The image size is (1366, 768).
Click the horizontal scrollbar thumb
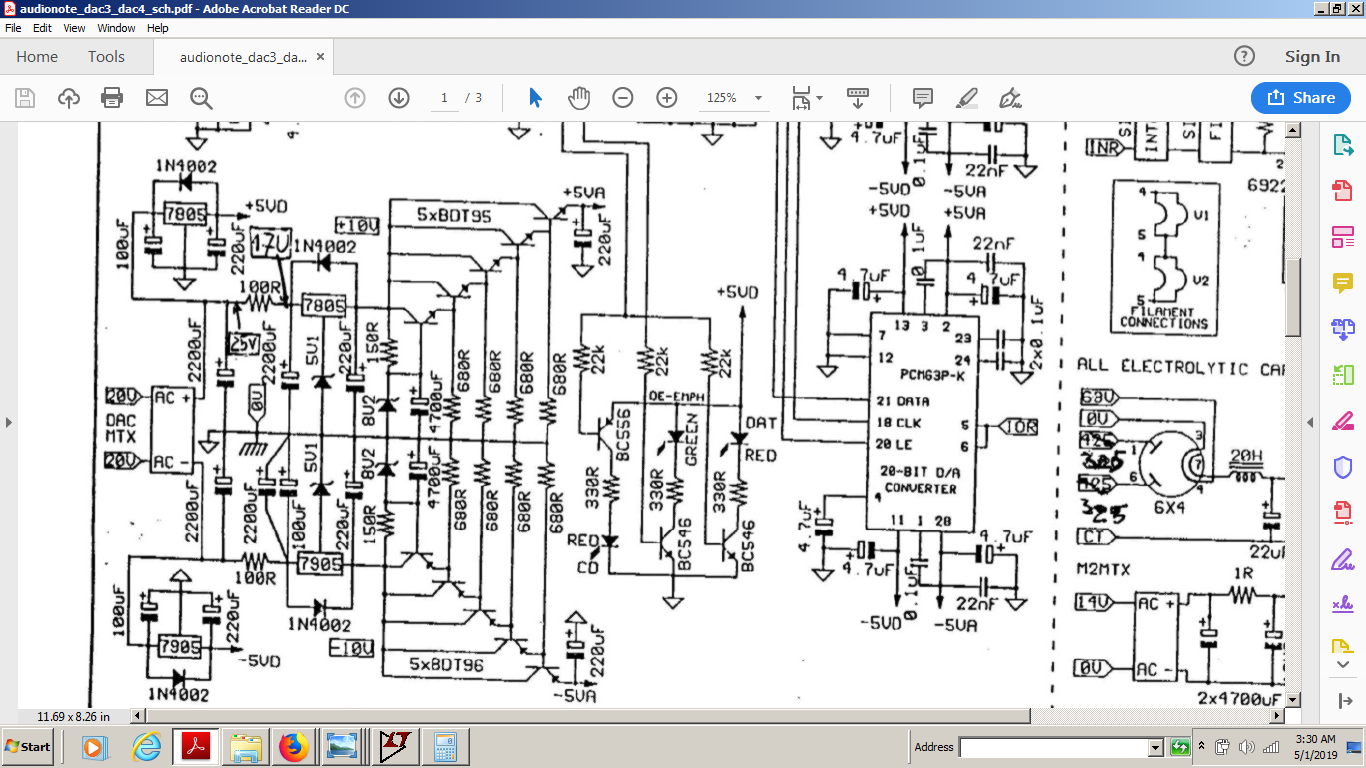coord(587,716)
